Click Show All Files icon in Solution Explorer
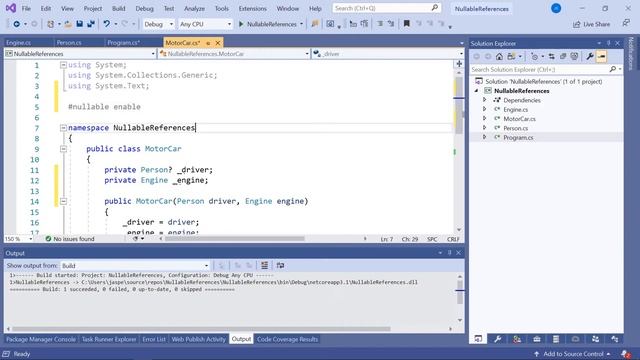This screenshot has width=640, height=360. (x=574, y=56)
